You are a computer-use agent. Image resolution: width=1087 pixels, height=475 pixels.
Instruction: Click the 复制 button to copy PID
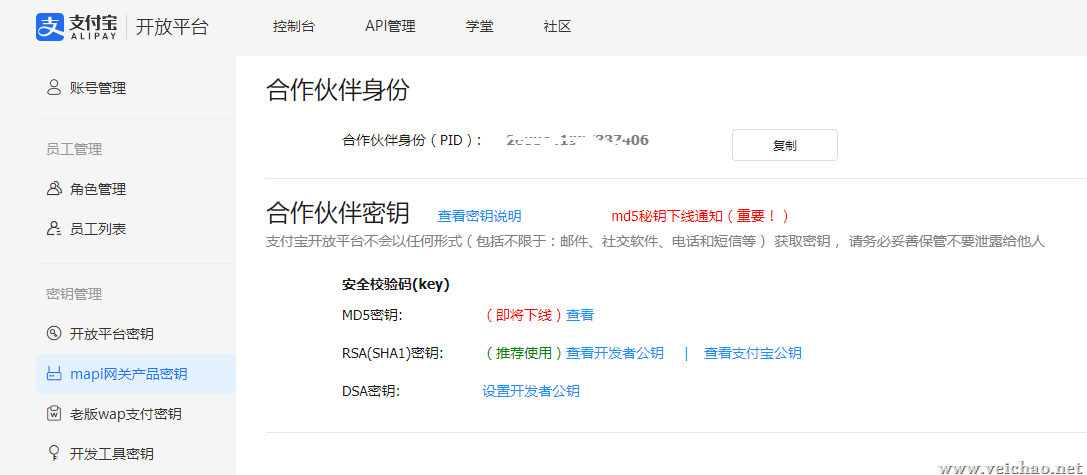point(785,145)
